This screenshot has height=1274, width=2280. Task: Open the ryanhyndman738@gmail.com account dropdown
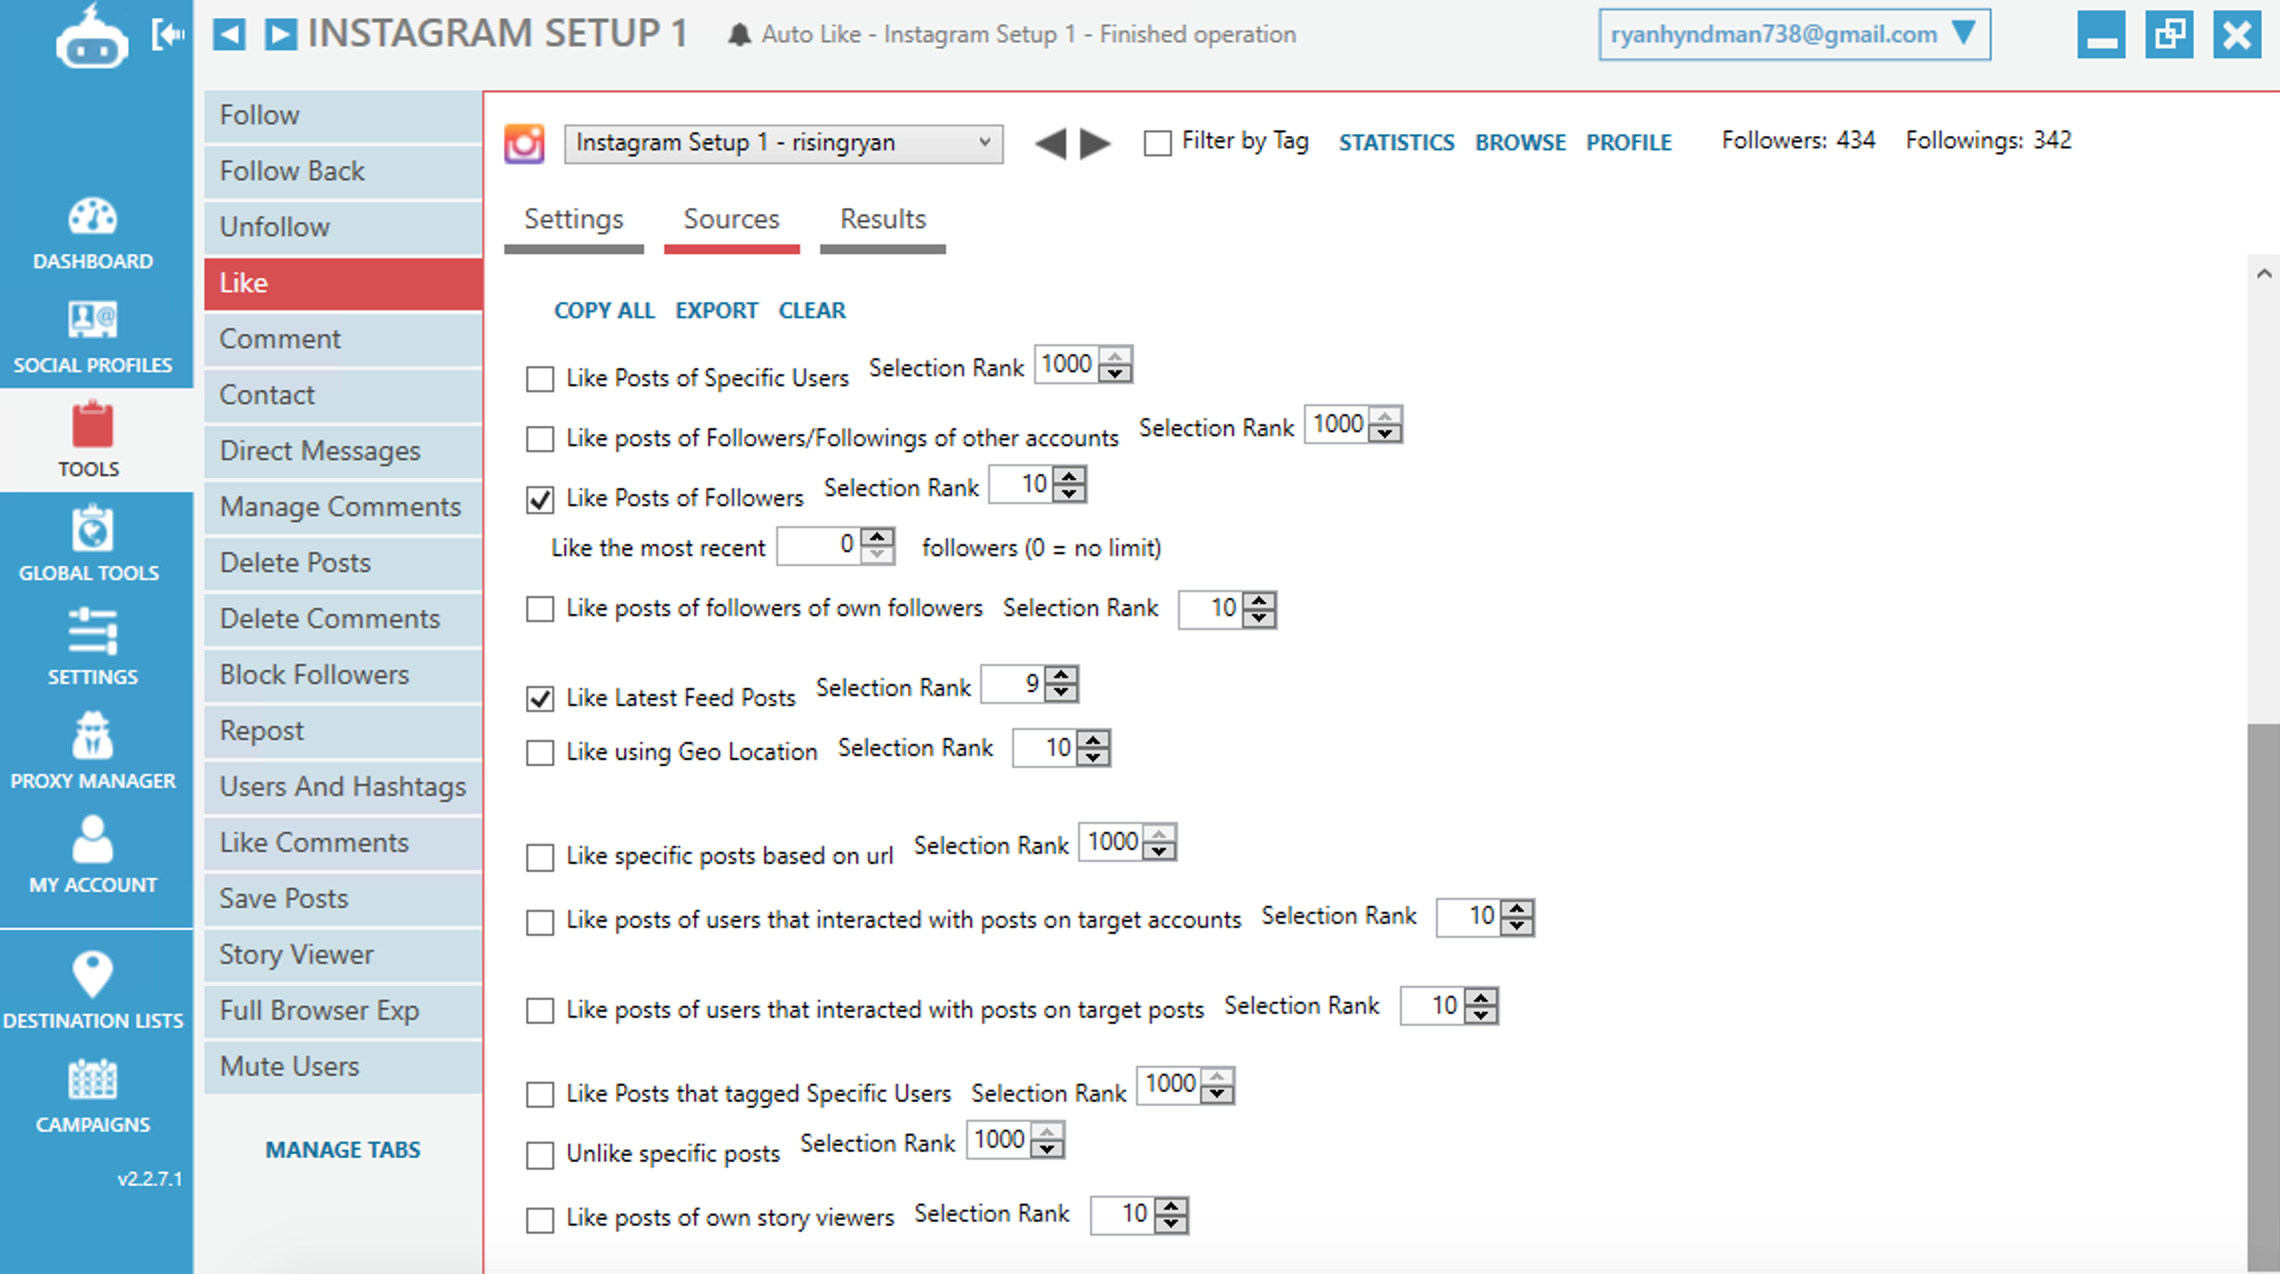pyautogui.click(x=1794, y=35)
